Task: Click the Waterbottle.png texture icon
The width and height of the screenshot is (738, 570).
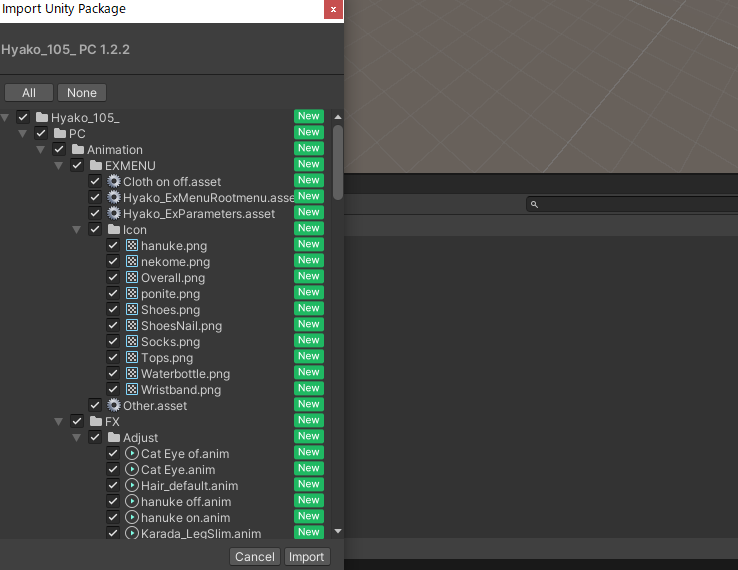Action: pos(132,373)
